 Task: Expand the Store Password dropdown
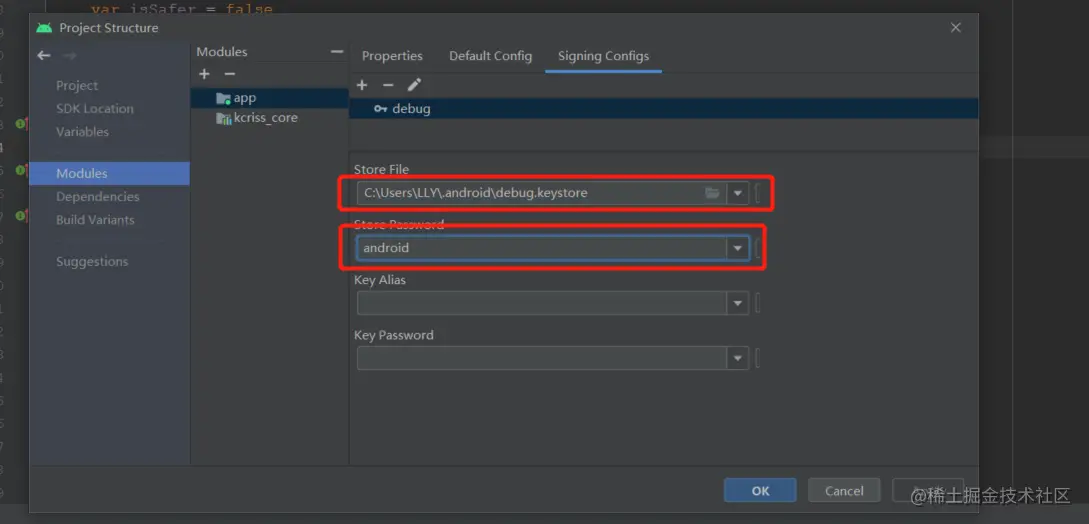pyautogui.click(x=738, y=248)
